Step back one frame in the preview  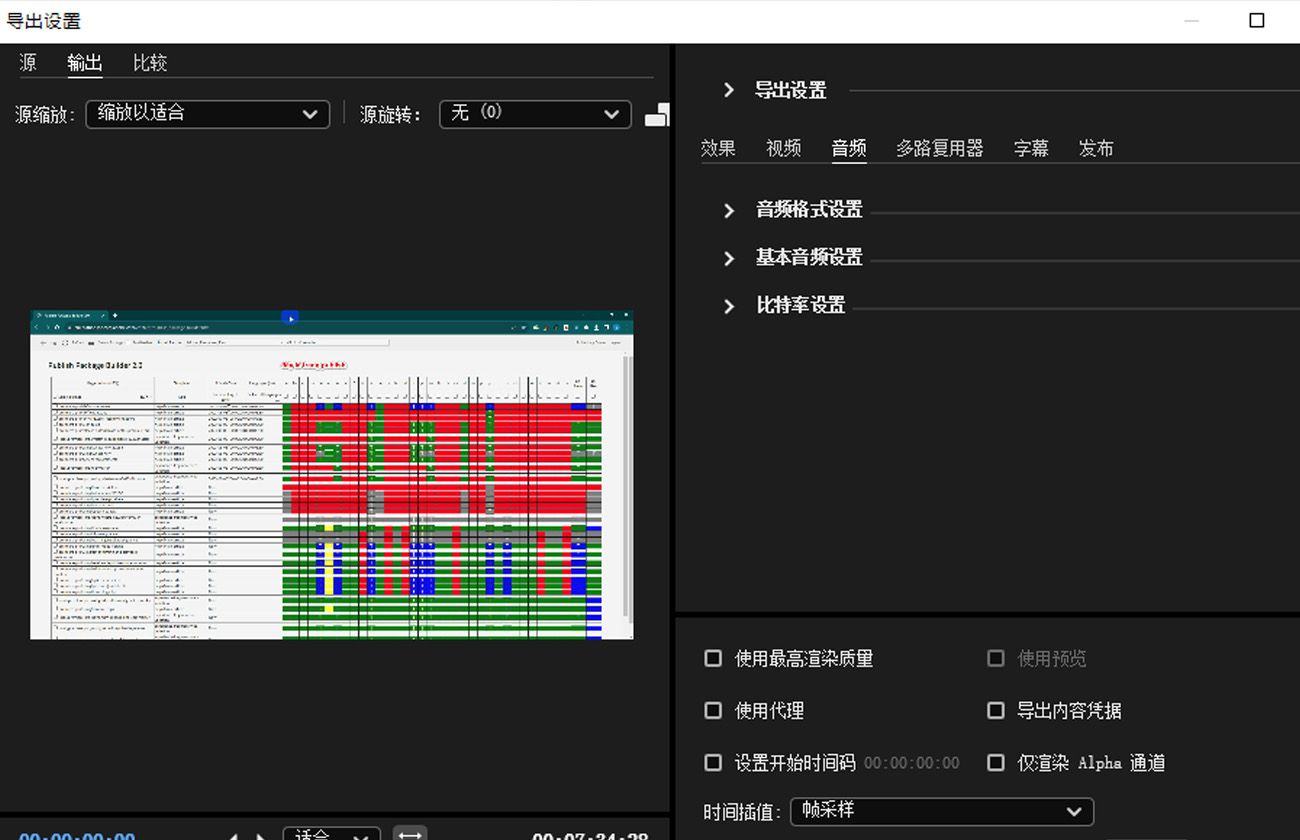point(234,834)
